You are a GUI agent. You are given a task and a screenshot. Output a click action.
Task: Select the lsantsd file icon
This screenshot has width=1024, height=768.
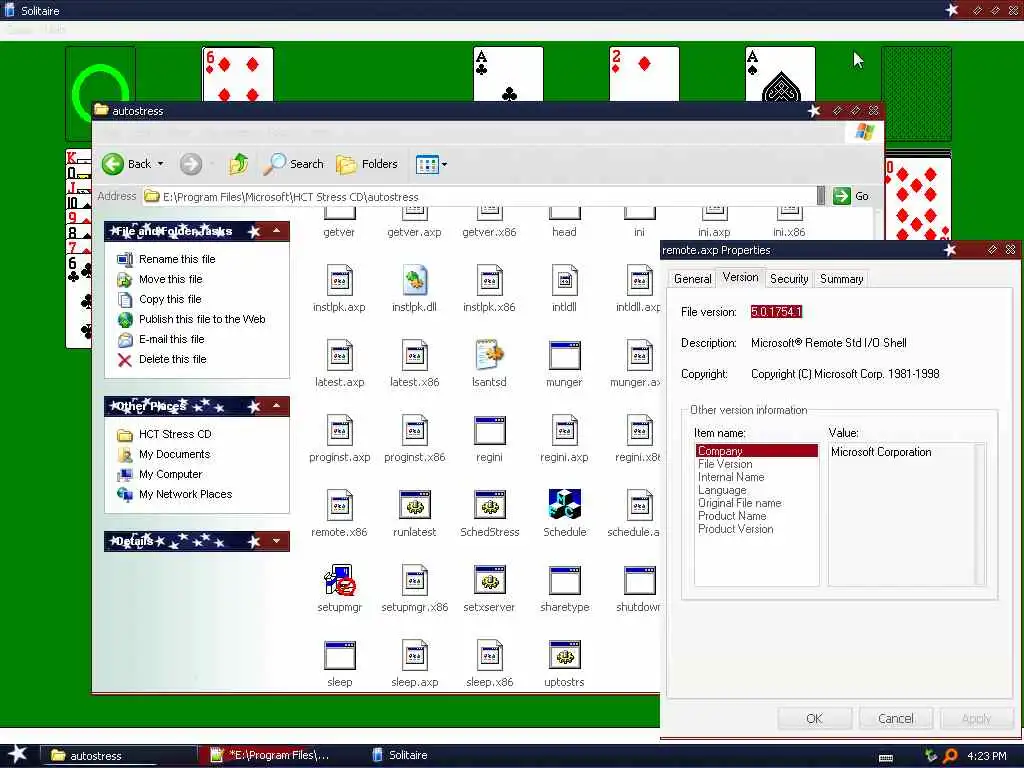tap(490, 355)
